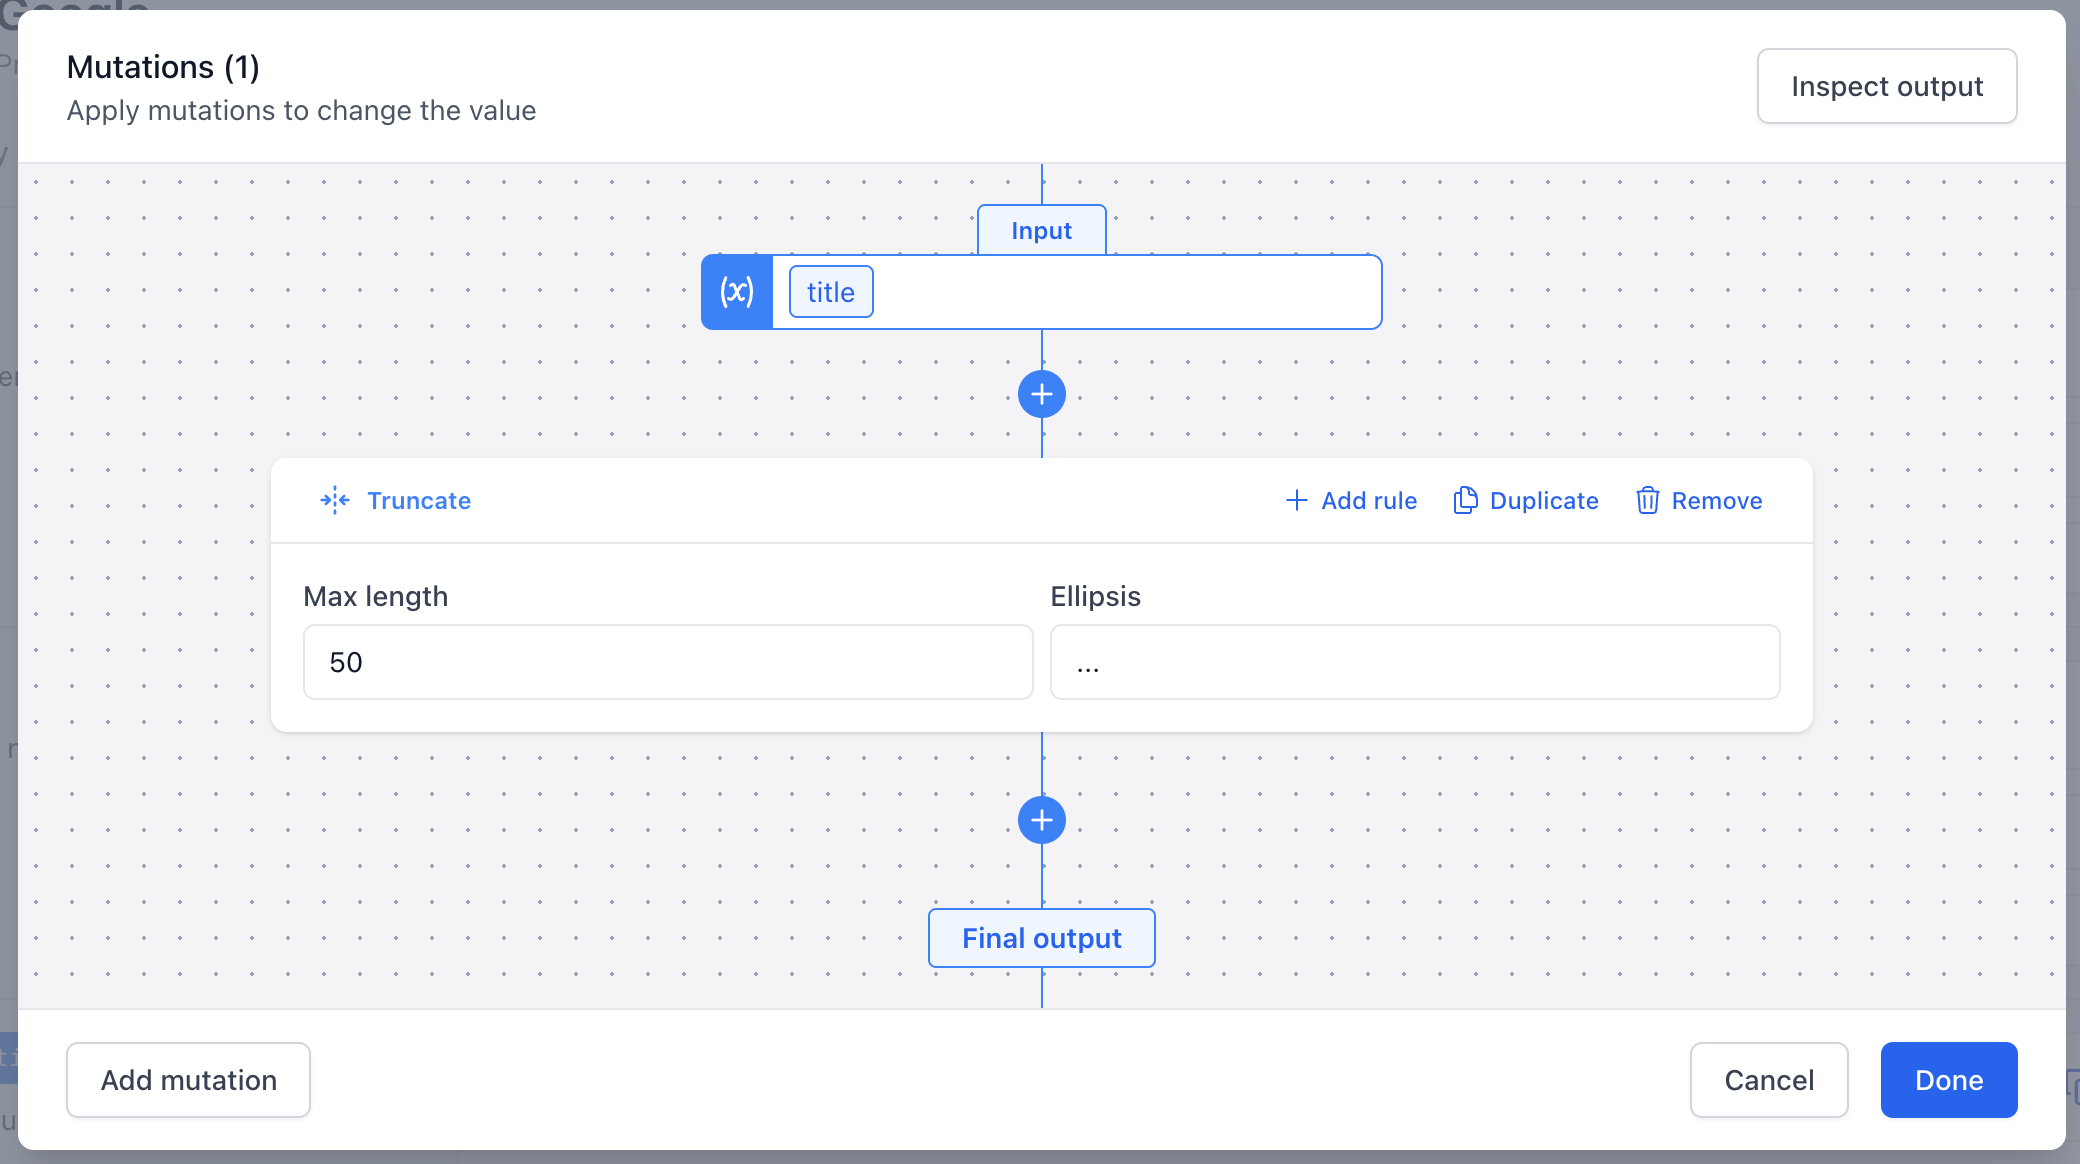Image resolution: width=2080 pixels, height=1164 pixels.
Task: Click the plus connector below the Input node
Action: (x=1042, y=393)
